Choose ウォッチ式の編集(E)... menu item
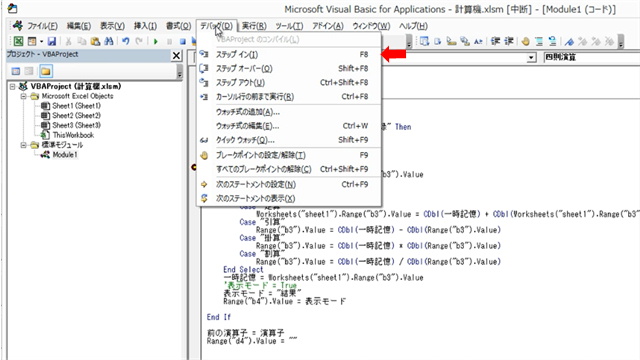The image size is (640, 360). tap(289, 126)
